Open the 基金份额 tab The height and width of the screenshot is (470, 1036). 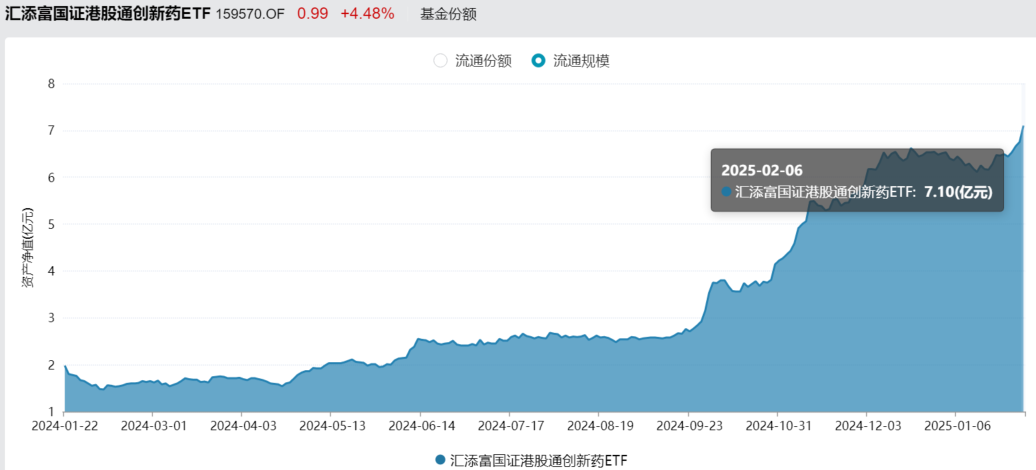tap(448, 14)
